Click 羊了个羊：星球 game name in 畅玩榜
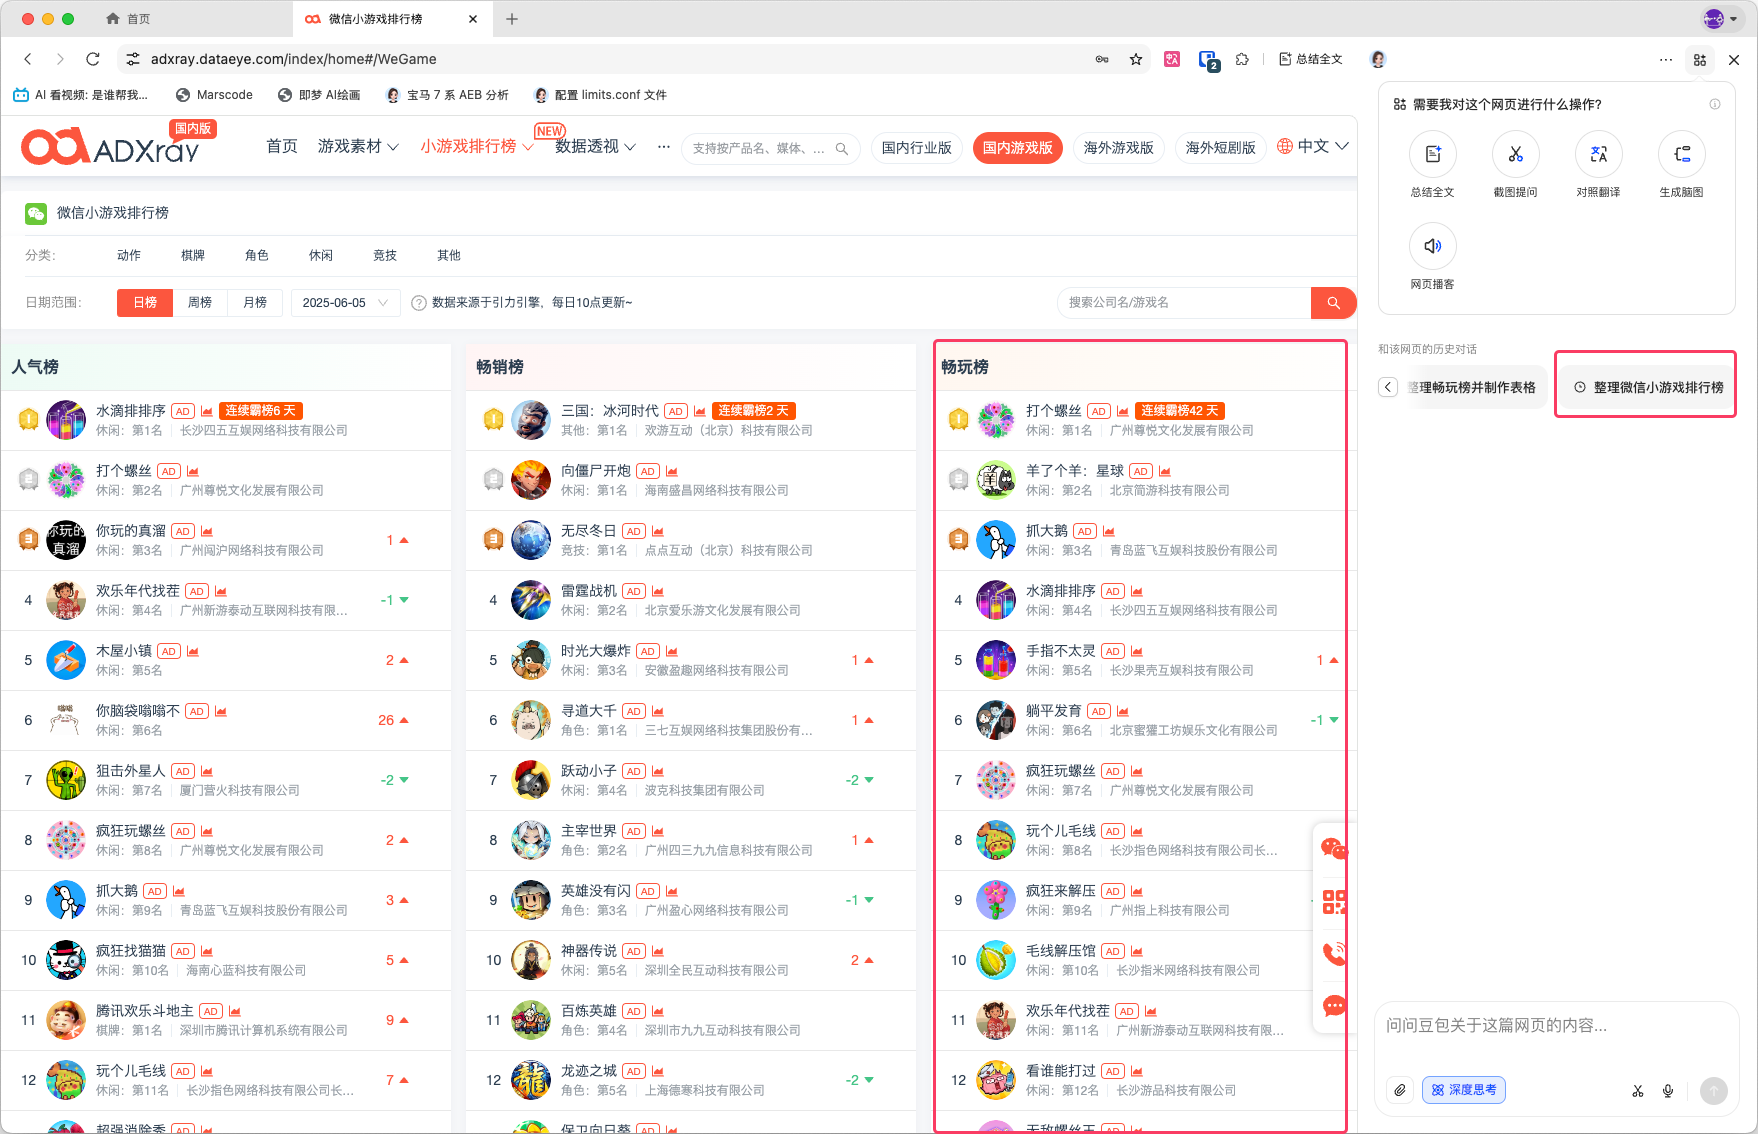Image resolution: width=1758 pixels, height=1134 pixels. click(1075, 471)
